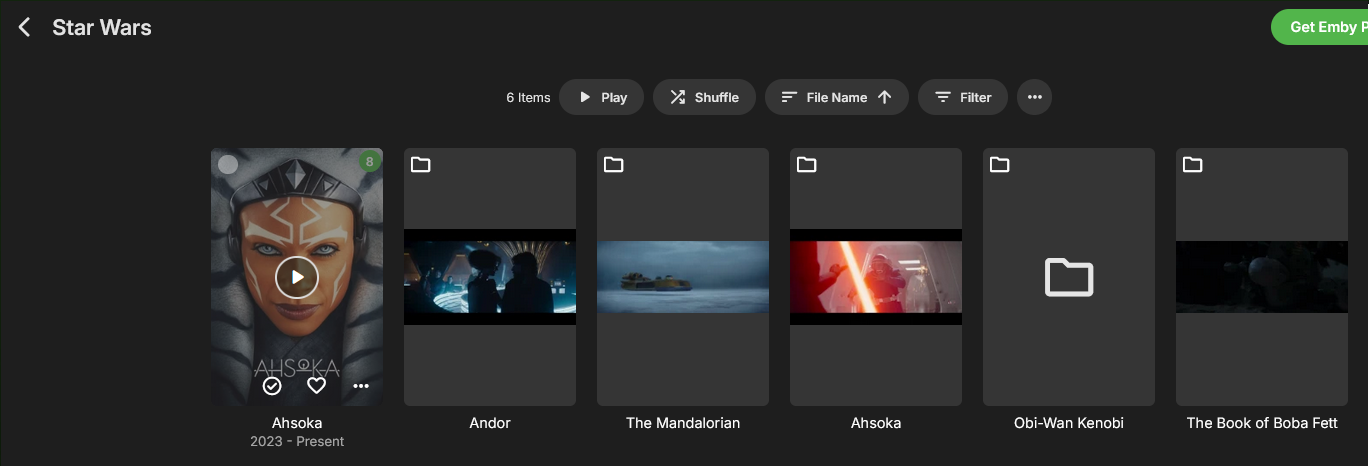1369x466 pixels.
Task: Click the small folder icon on Obi-Wan Kenobi card
Action: point(1000,164)
